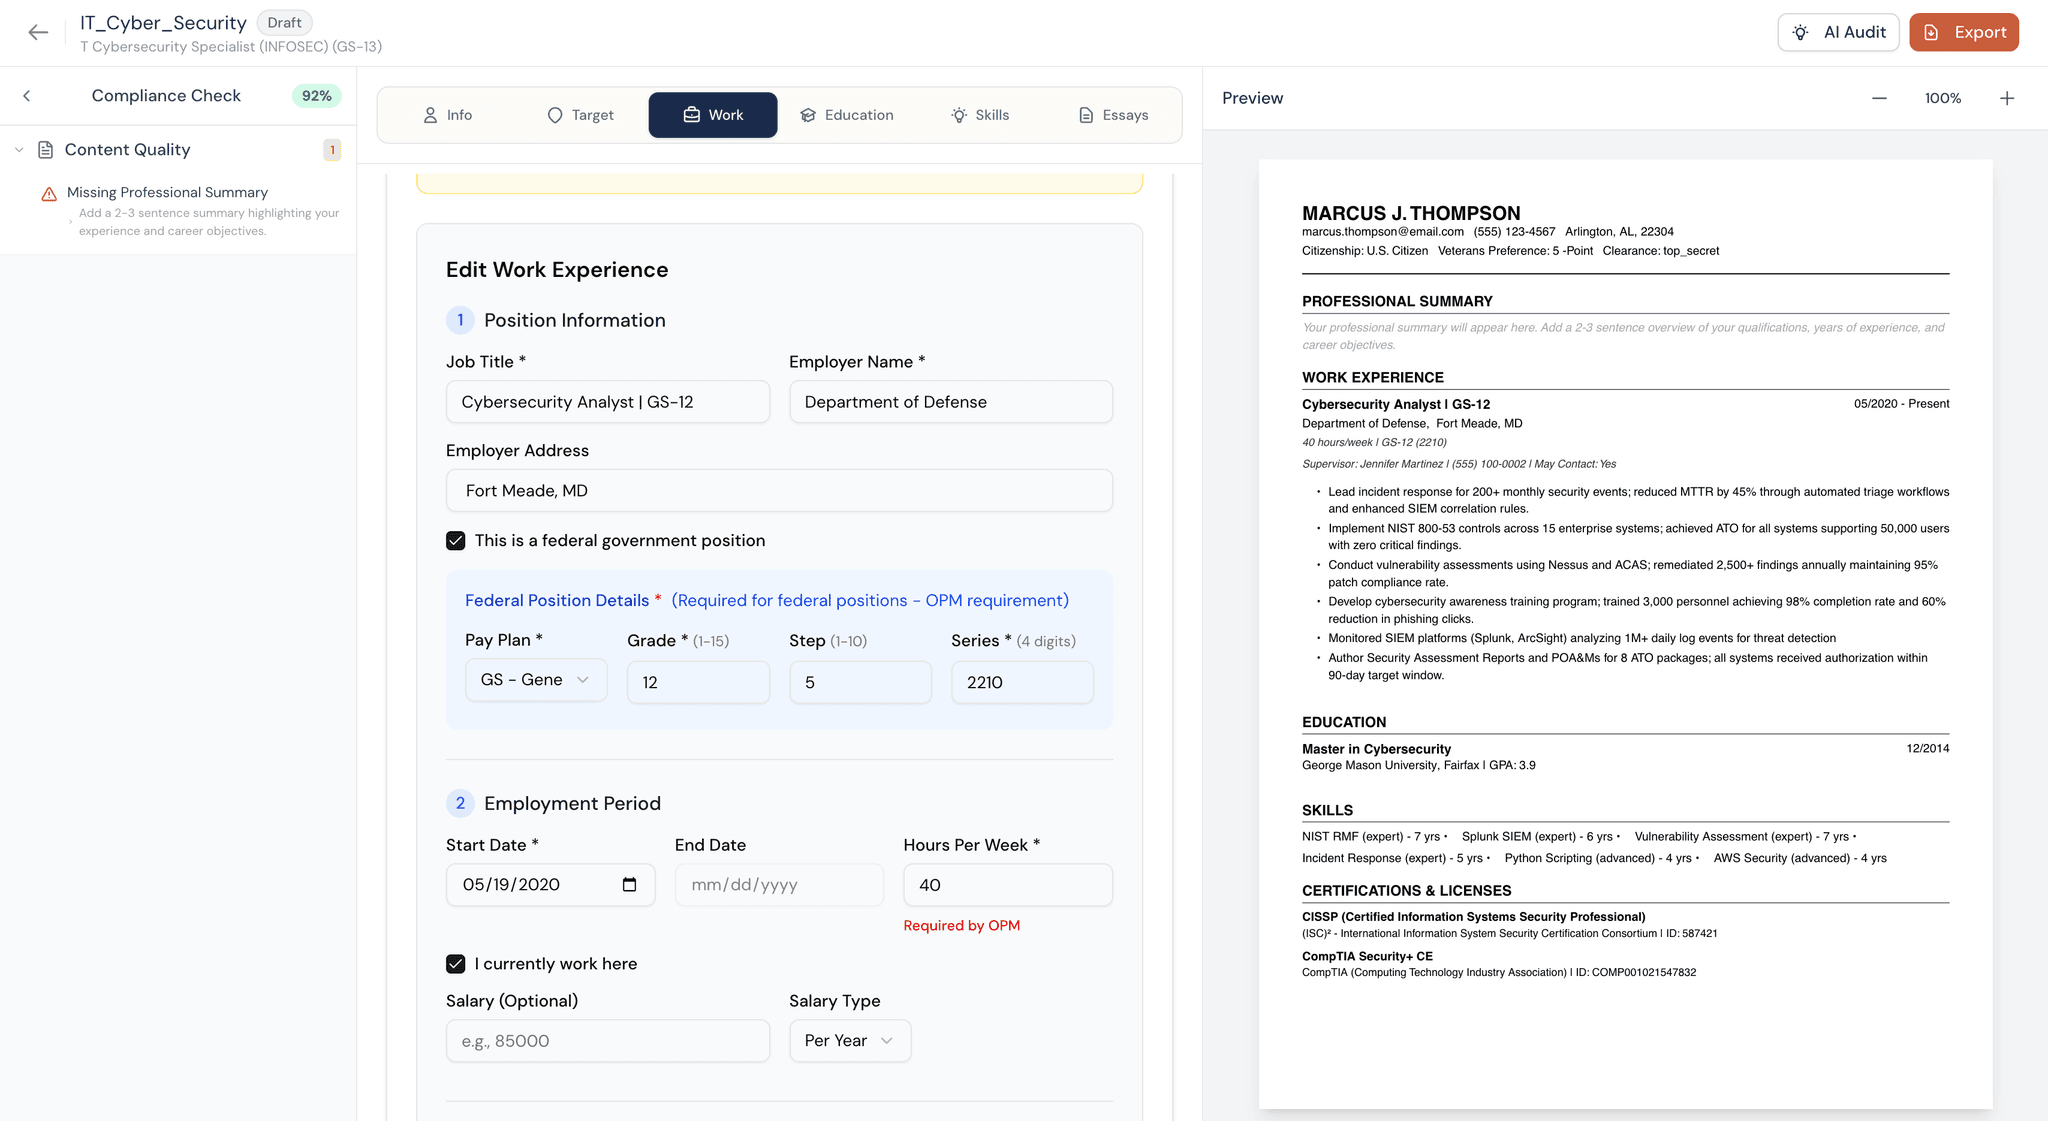Click the Export button
Screen dimensions: 2048x1121
1963,32
